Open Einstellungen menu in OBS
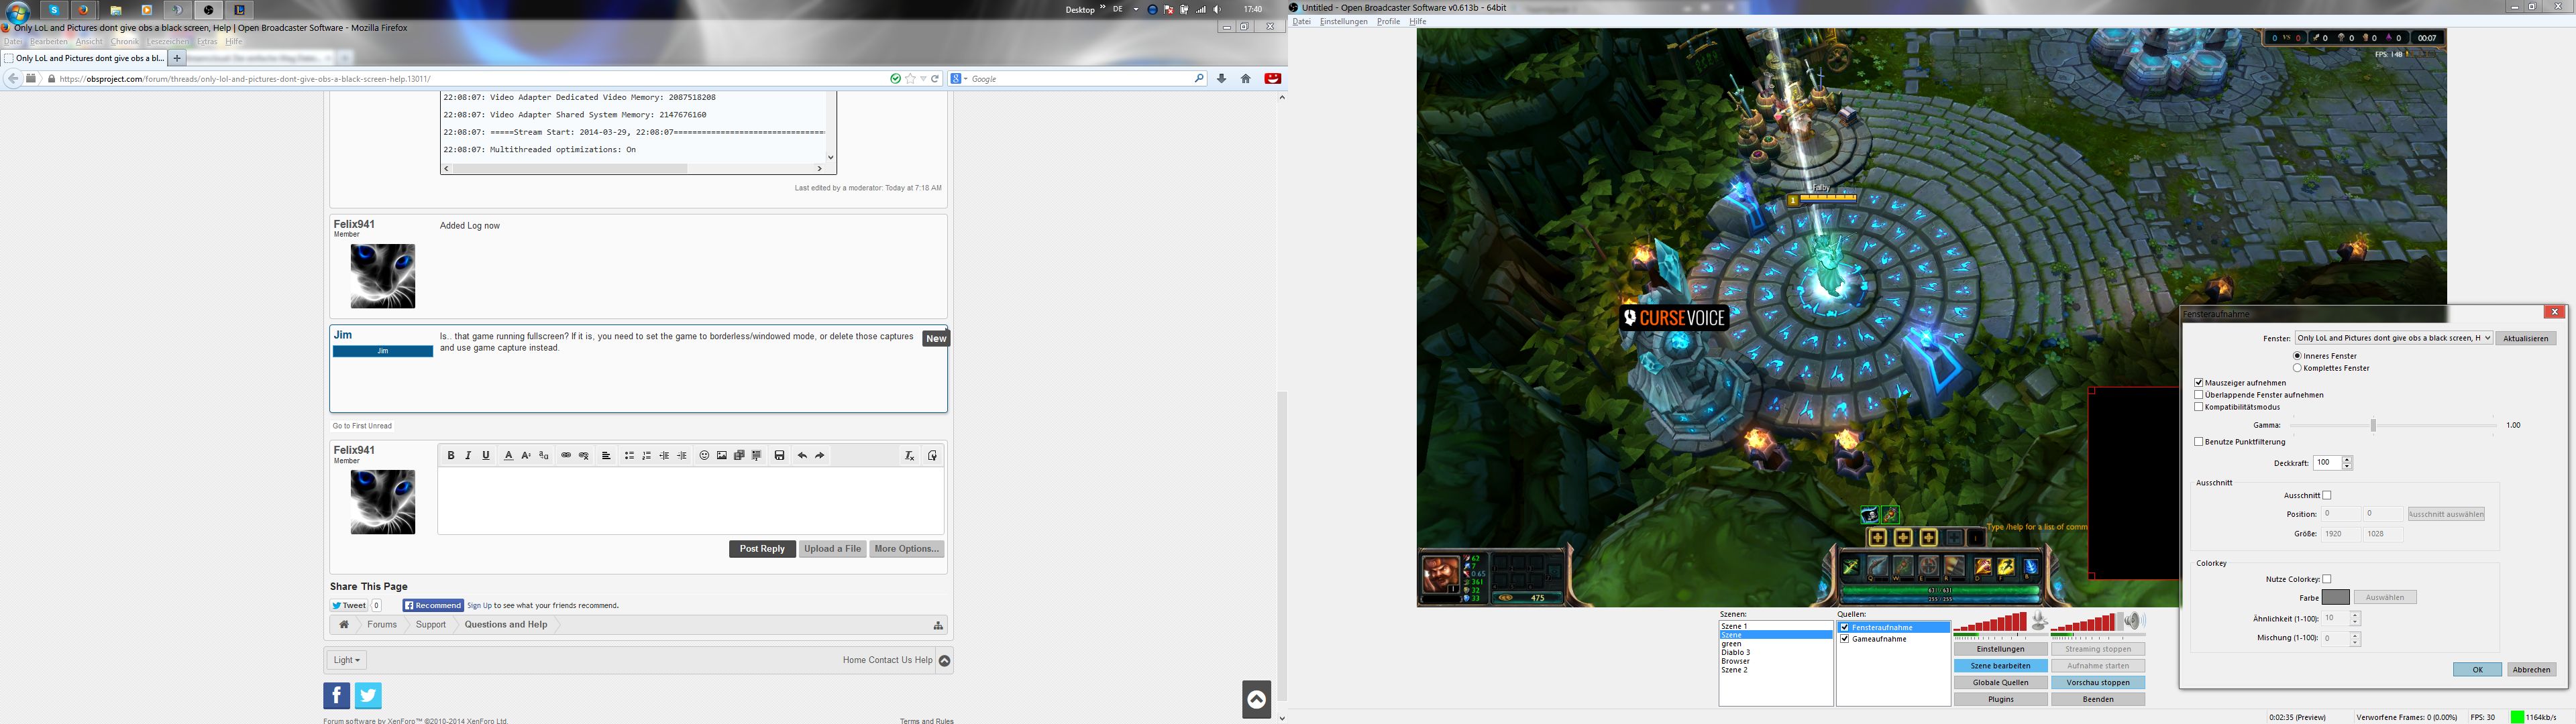Image resolution: width=2576 pixels, height=724 pixels. (1343, 21)
